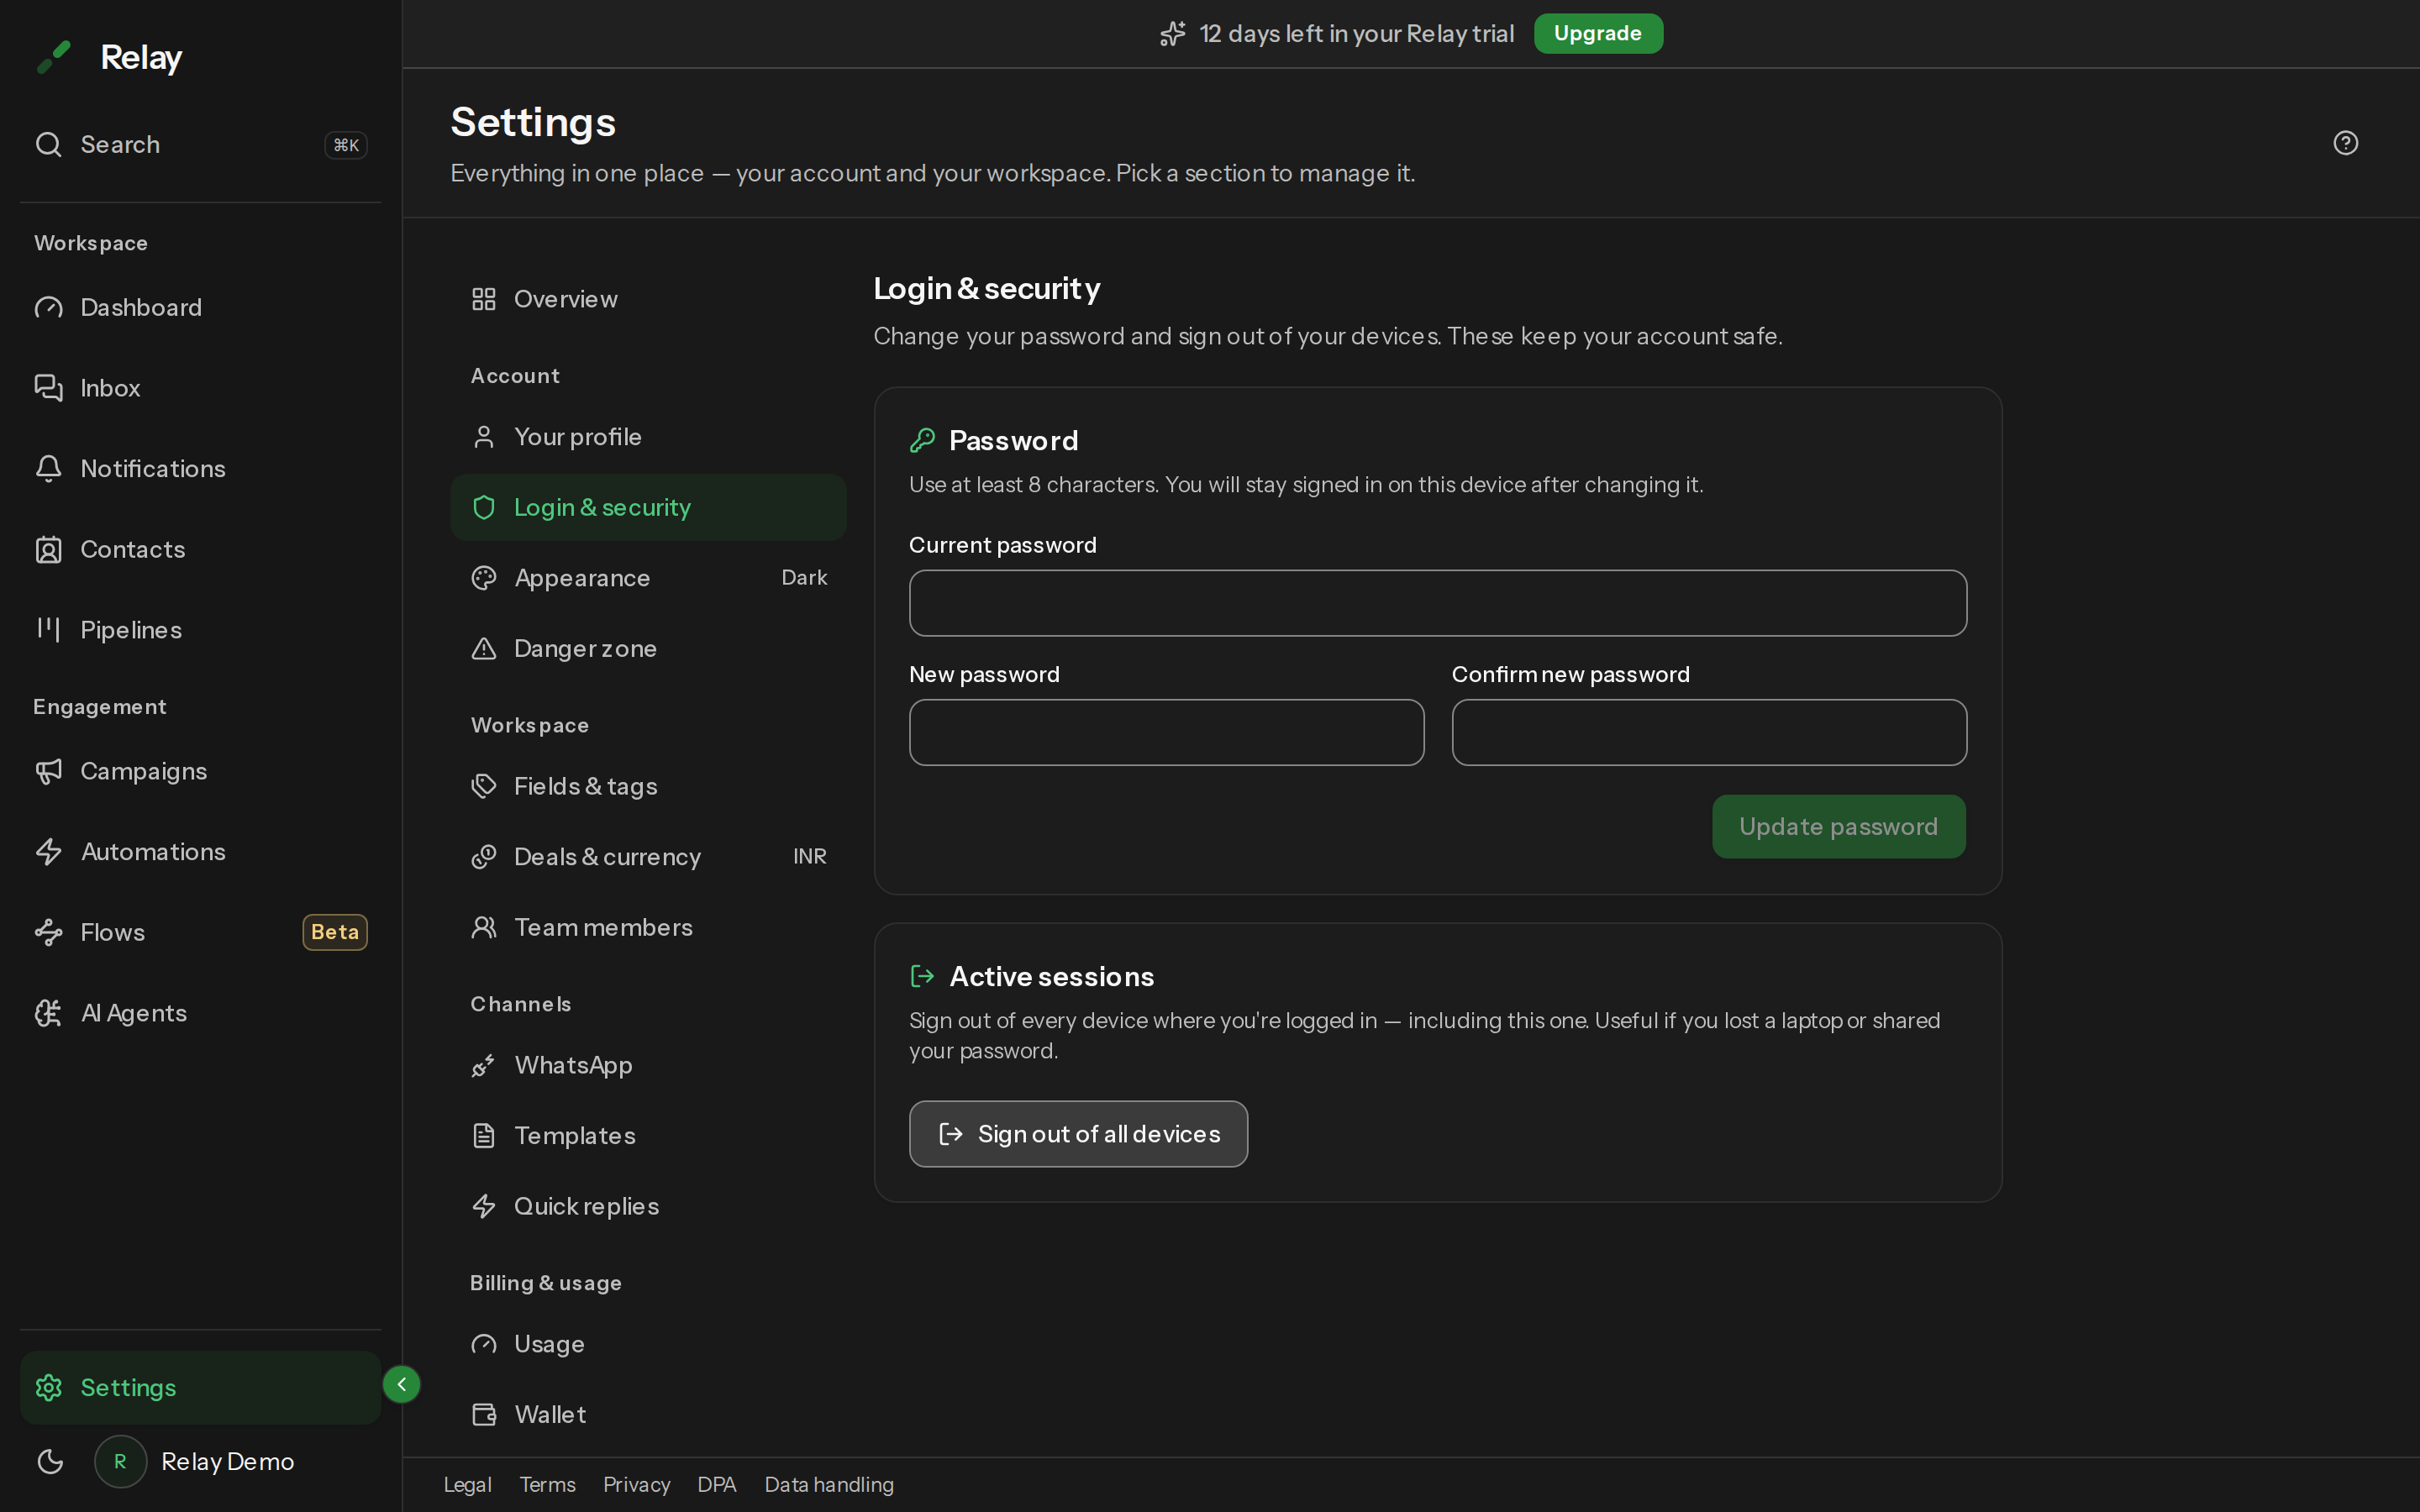Screen dimensions: 2420x1512
Task: Open Appearance settings showing Dark
Action: 648,578
